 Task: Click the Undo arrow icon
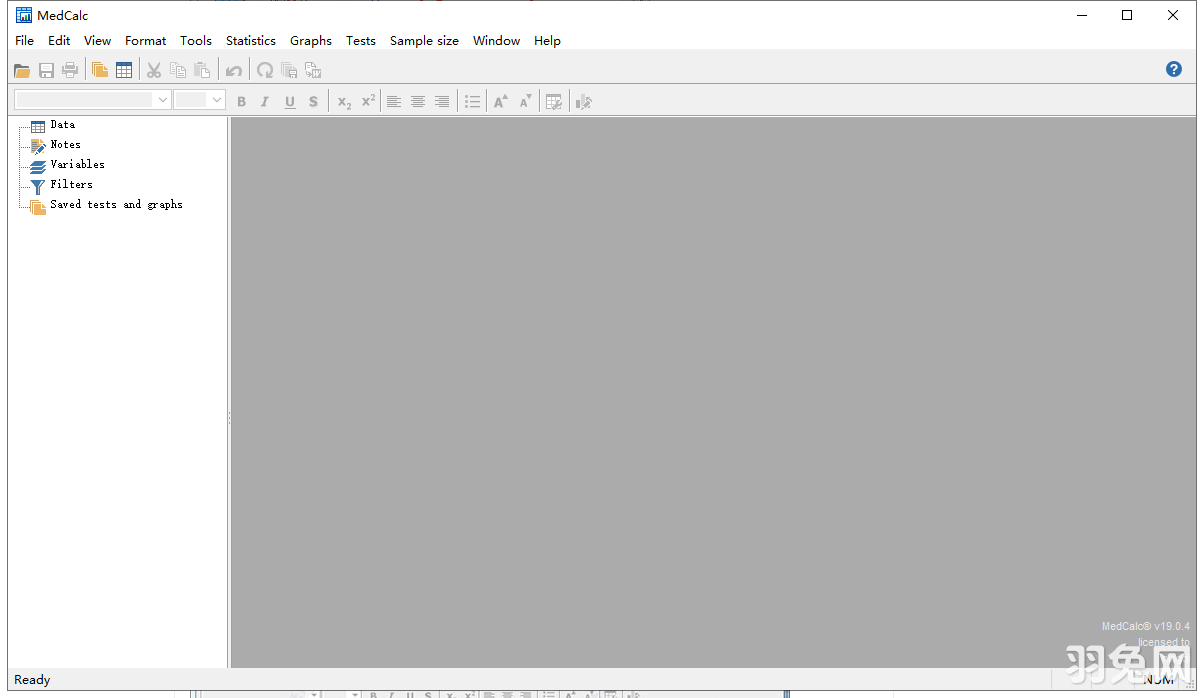point(233,70)
